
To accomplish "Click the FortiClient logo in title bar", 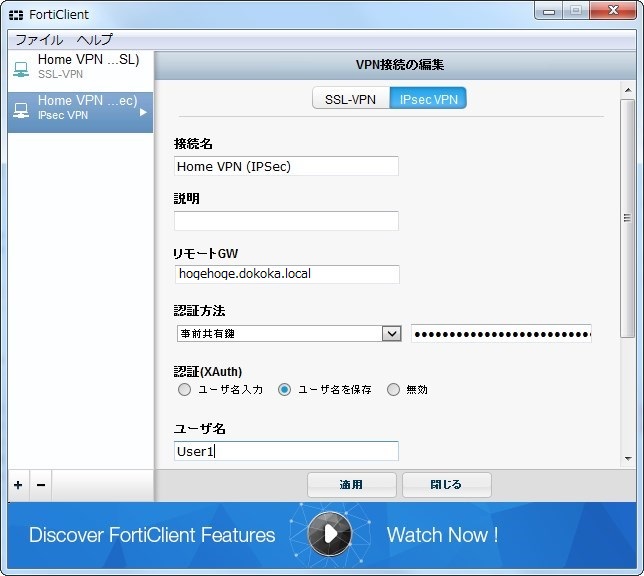I will (x=16, y=15).
